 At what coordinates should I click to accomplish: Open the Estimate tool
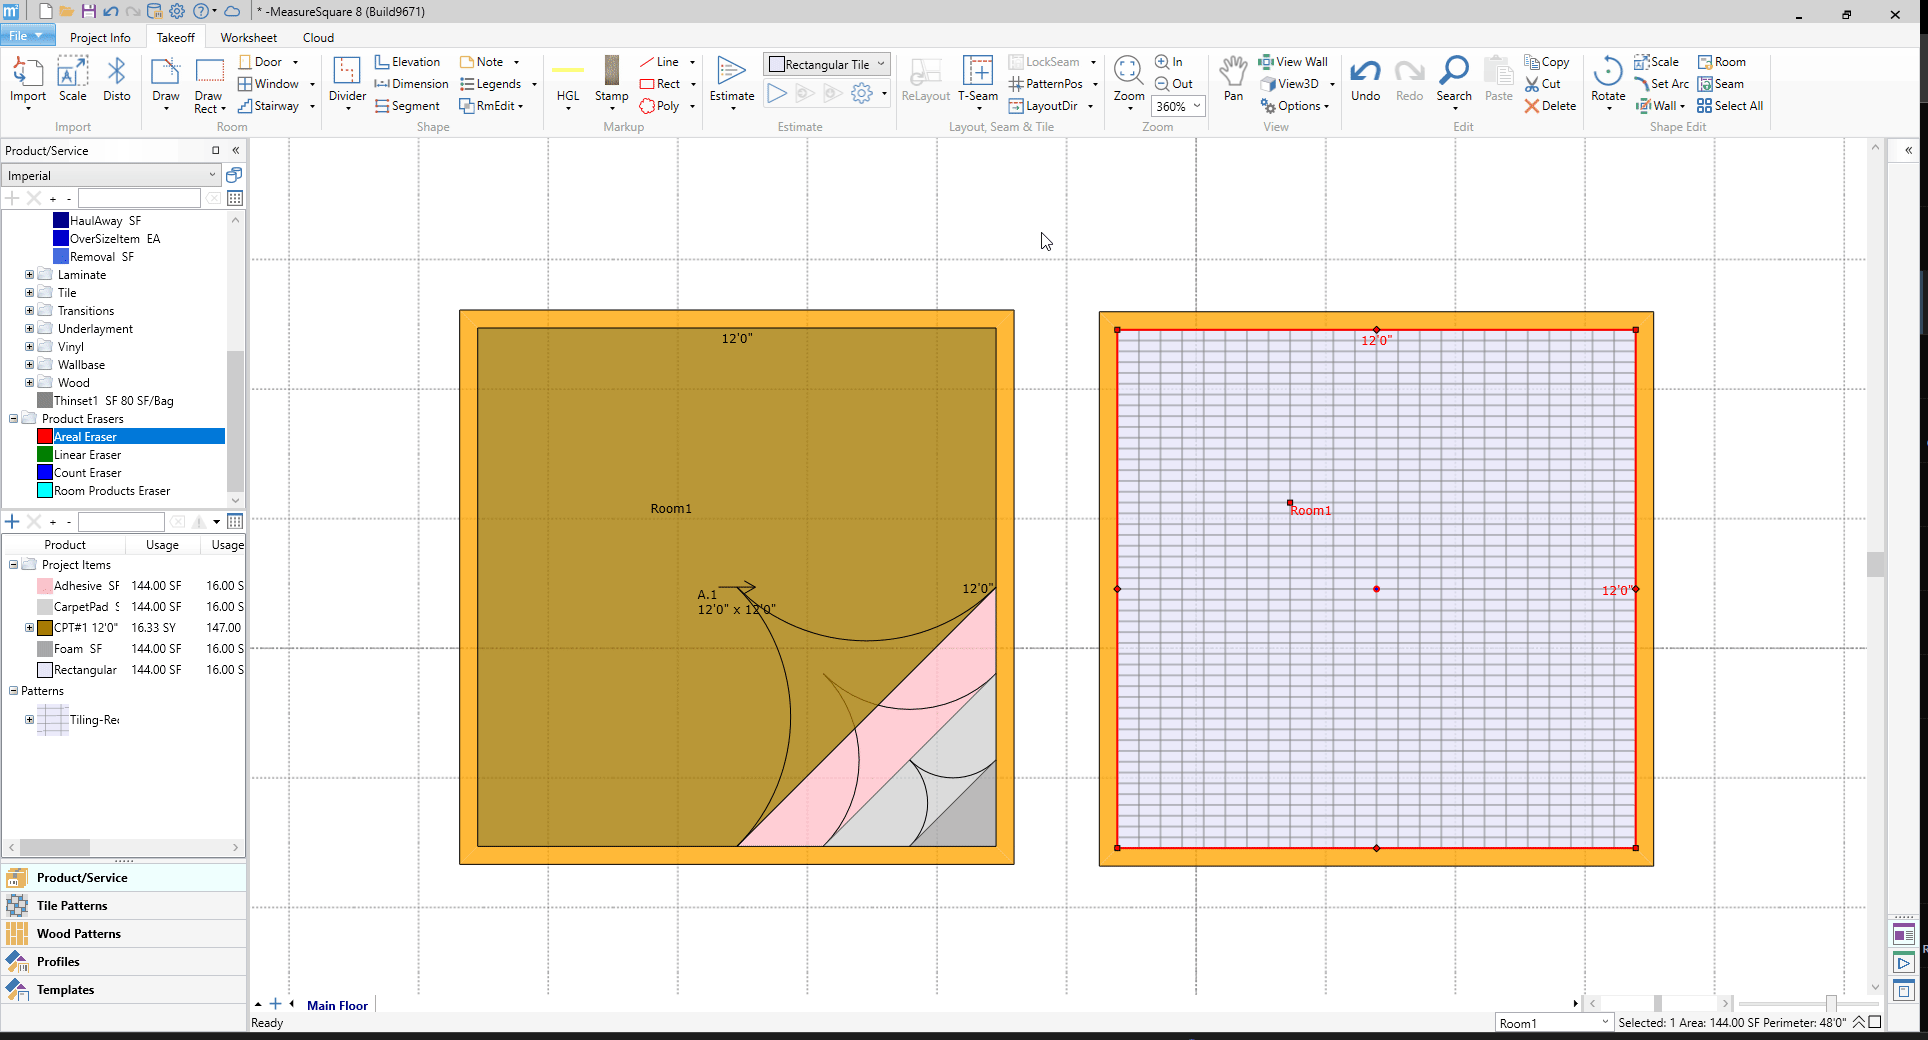coord(731,80)
